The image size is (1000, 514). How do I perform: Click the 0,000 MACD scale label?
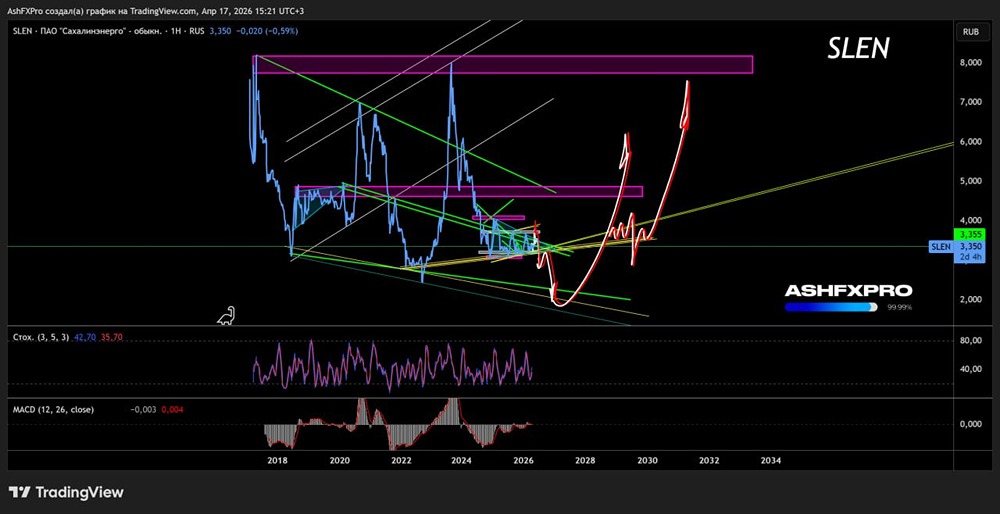tap(971, 424)
